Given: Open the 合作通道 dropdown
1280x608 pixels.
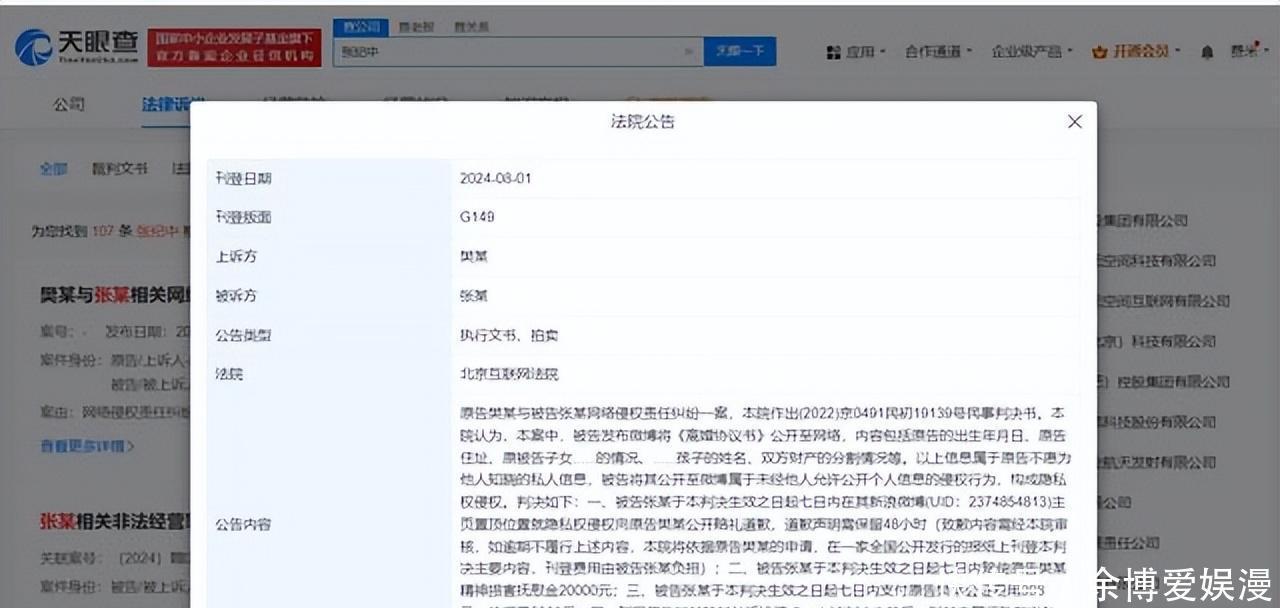Looking at the screenshot, I should coord(937,52).
